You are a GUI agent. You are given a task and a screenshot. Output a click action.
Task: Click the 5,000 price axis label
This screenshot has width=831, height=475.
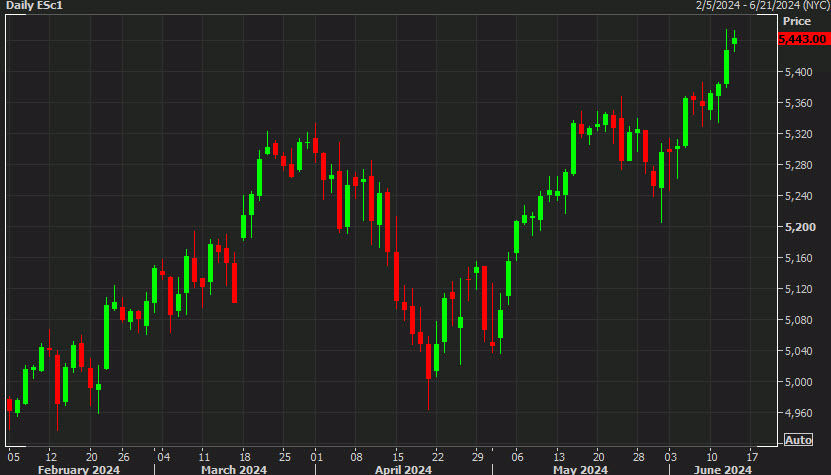[x=799, y=382]
